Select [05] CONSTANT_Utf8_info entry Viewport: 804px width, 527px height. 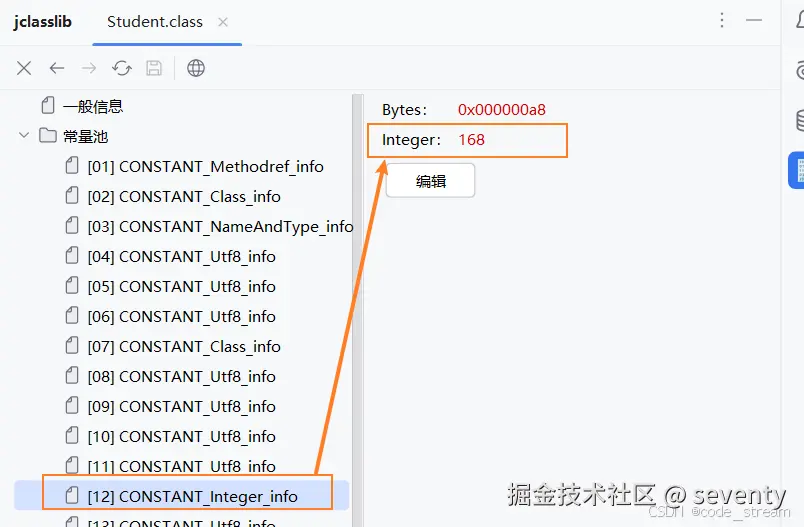tap(182, 287)
